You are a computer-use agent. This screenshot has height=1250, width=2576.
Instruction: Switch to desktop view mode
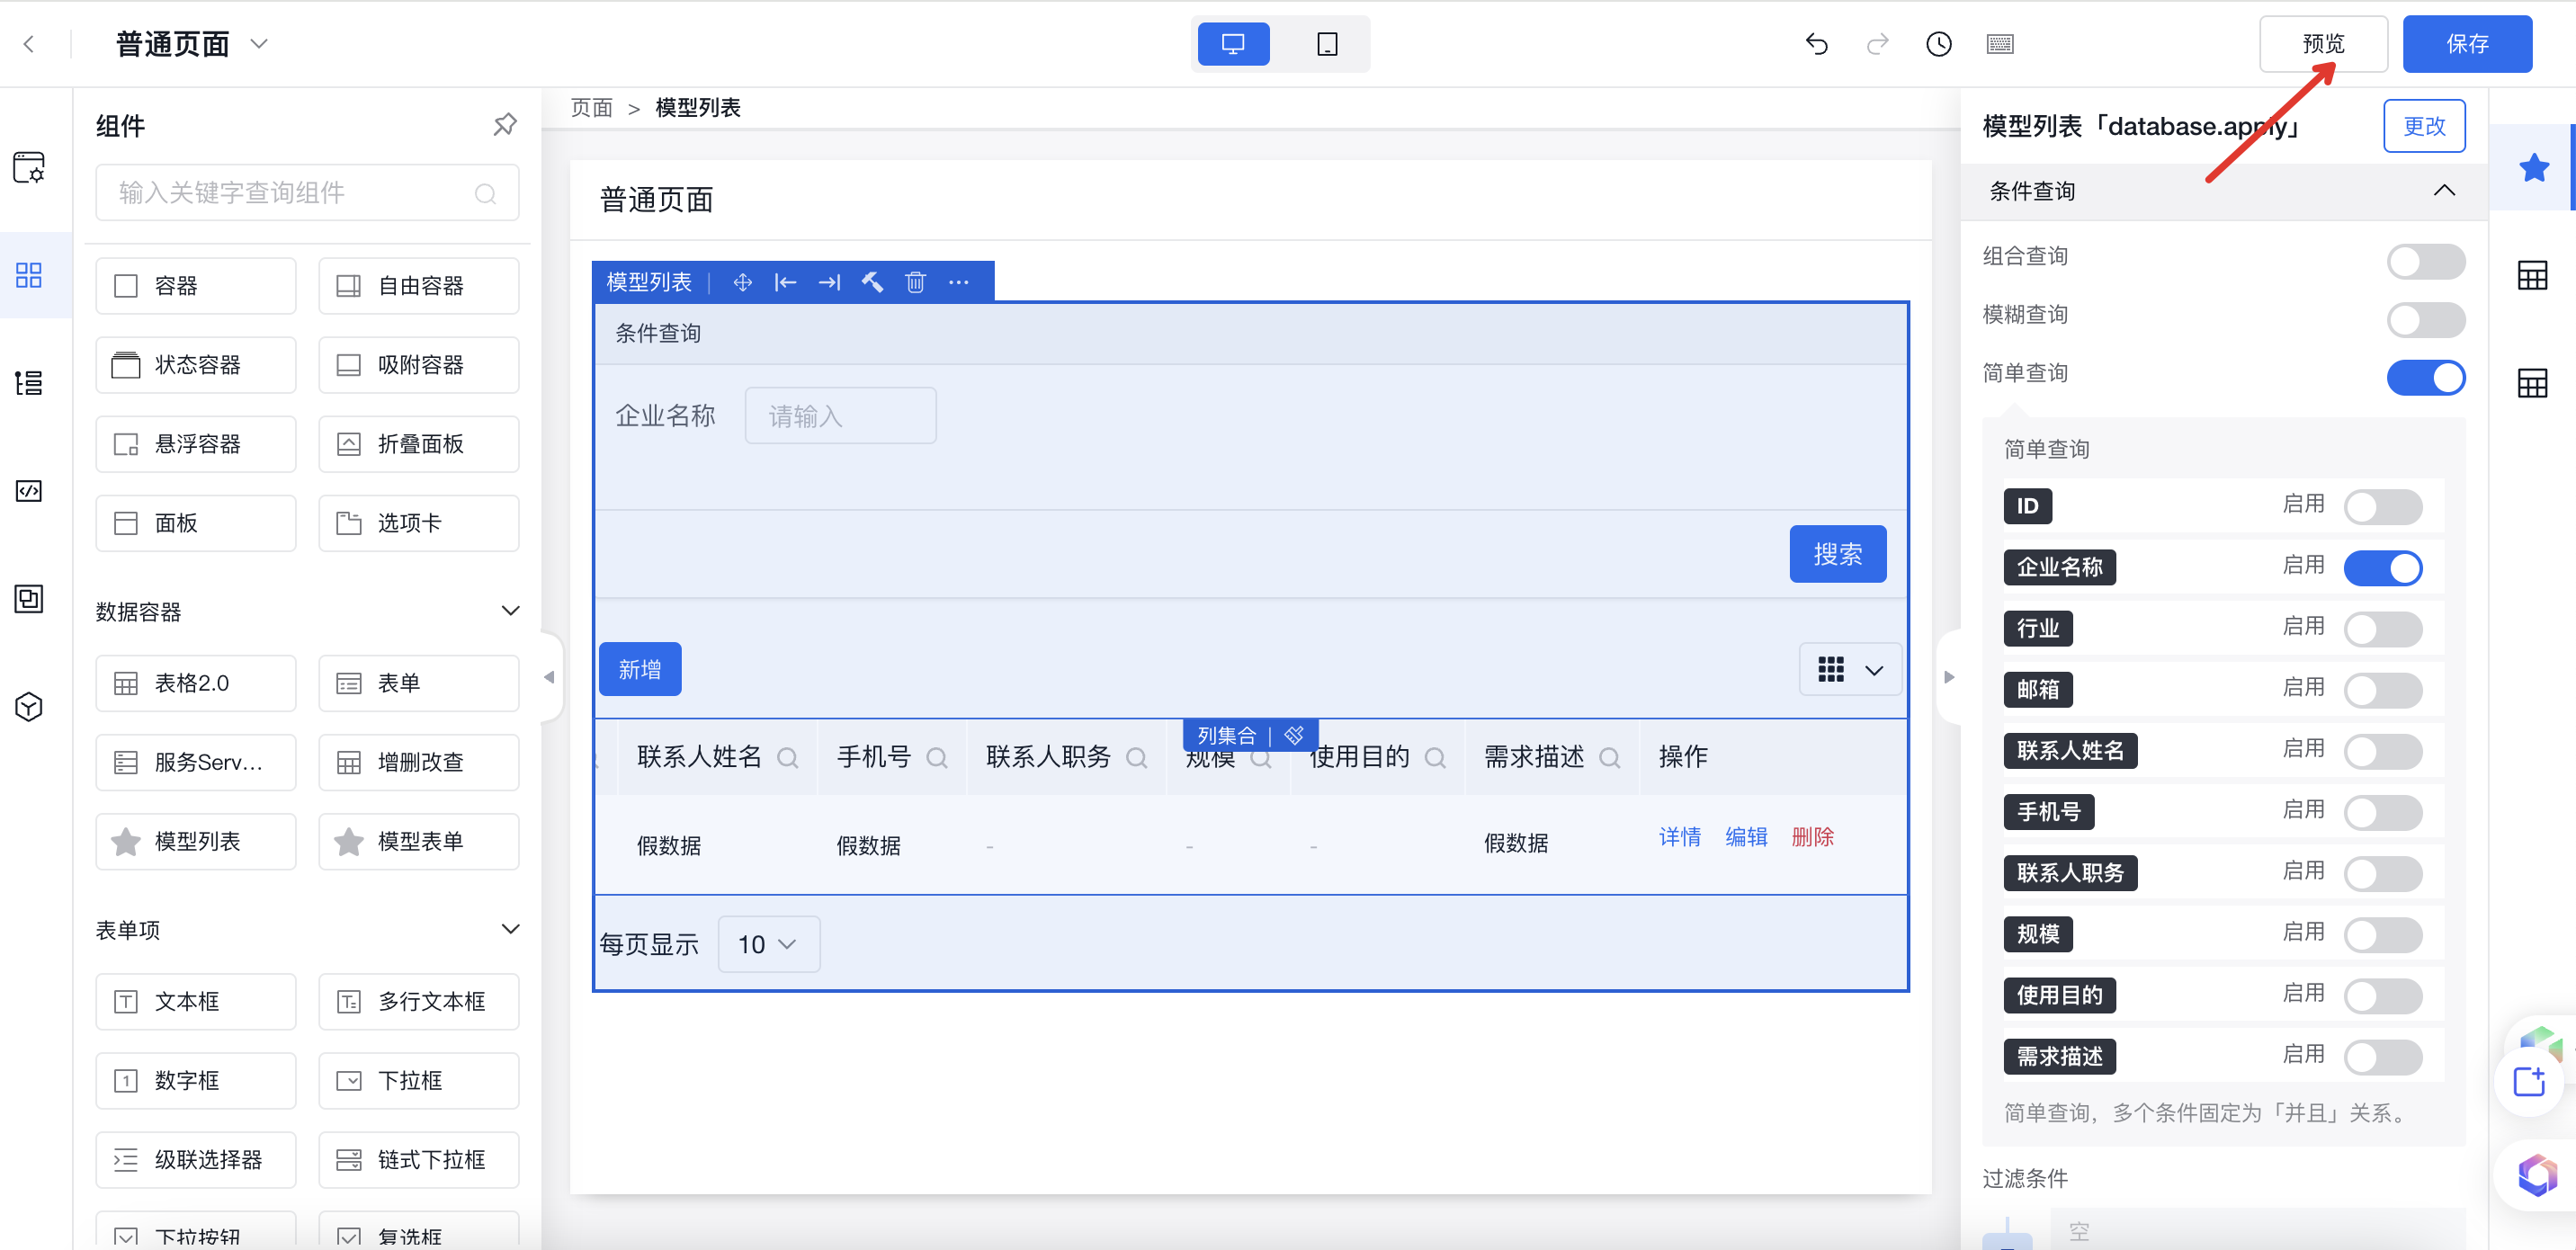pos(1233,44)
